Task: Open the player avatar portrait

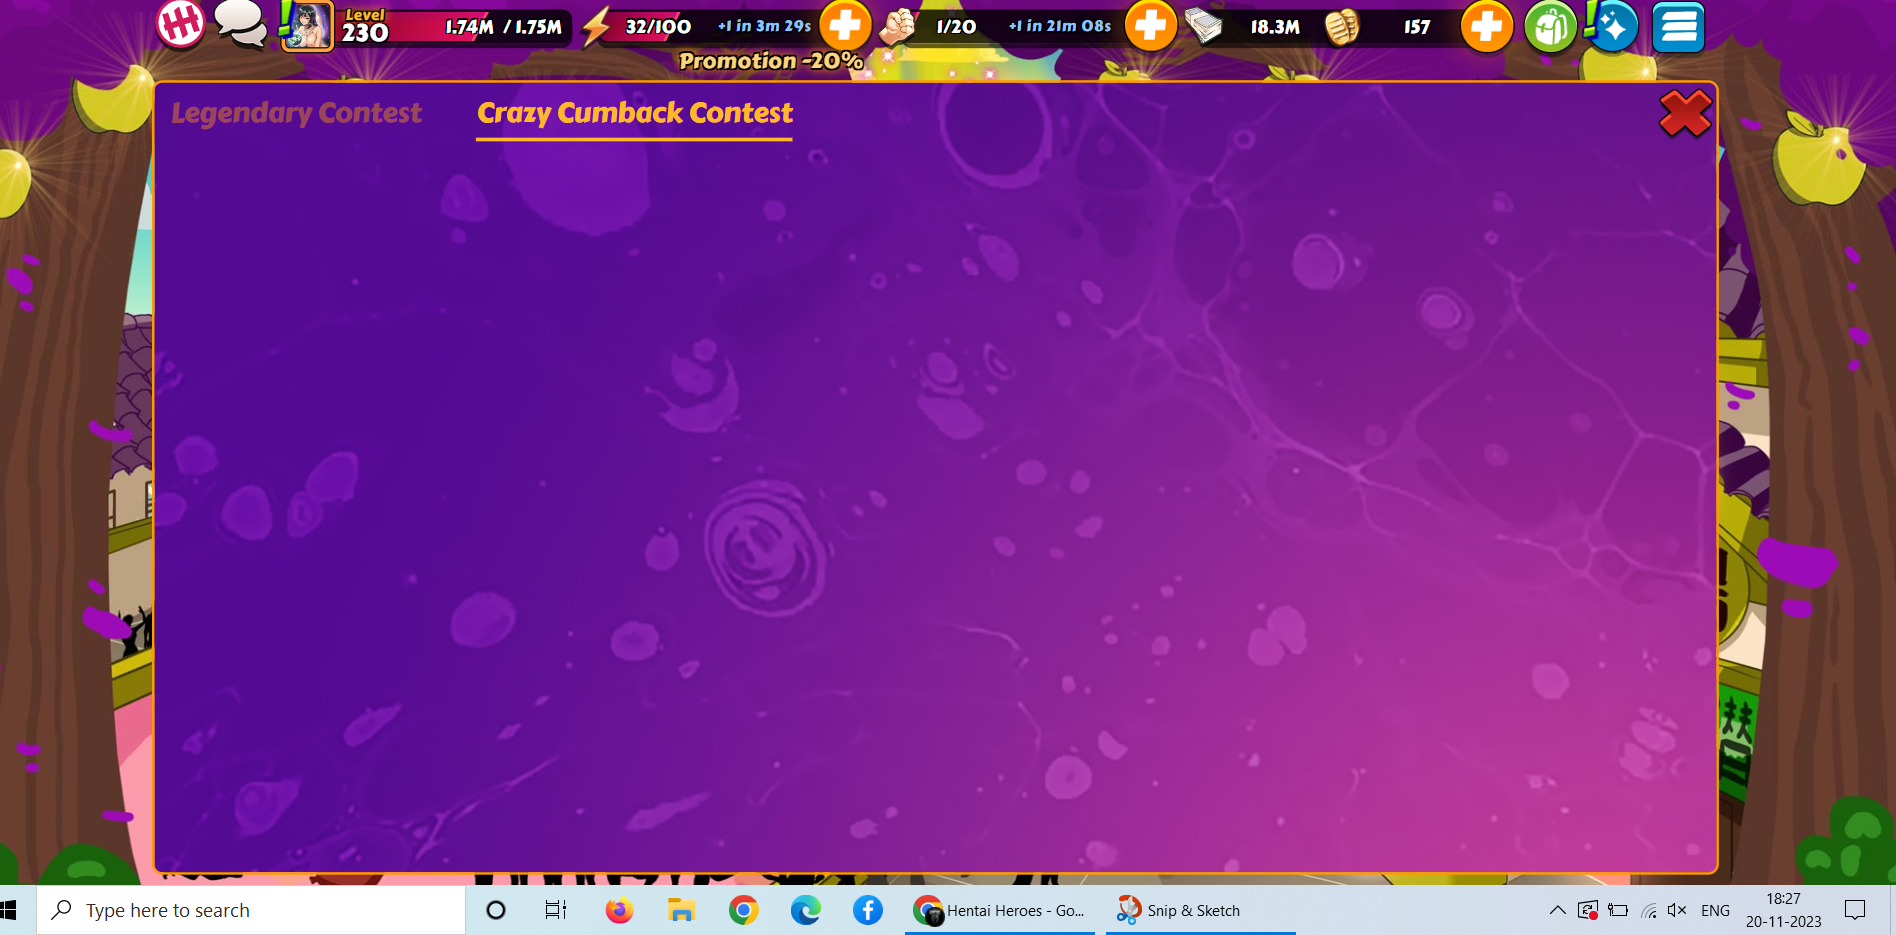Action: coord(307,26)
